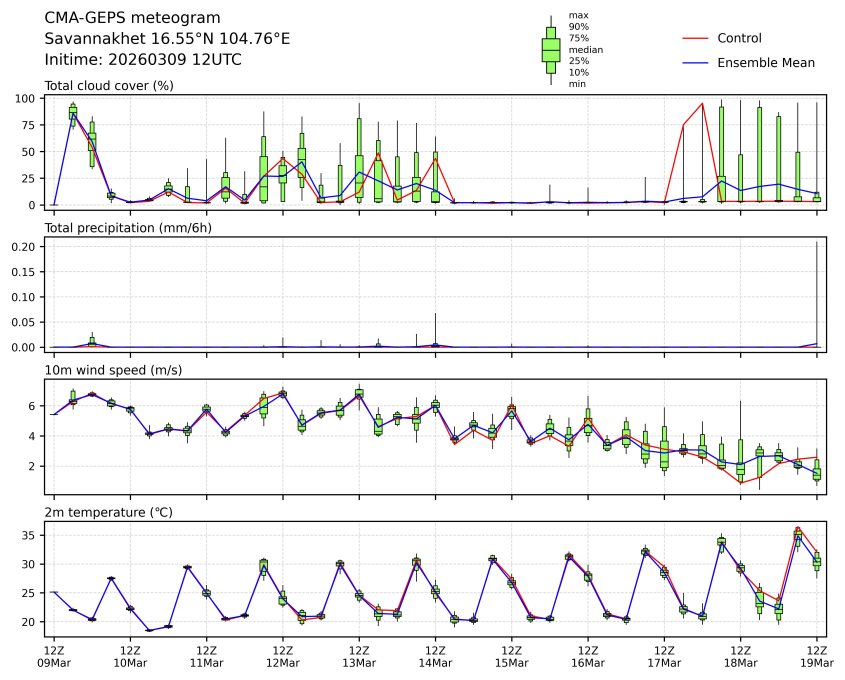Screen dimensions: 845x680
Task: Click the 100 tick on cloud cover y-axis
Action: 27,98
